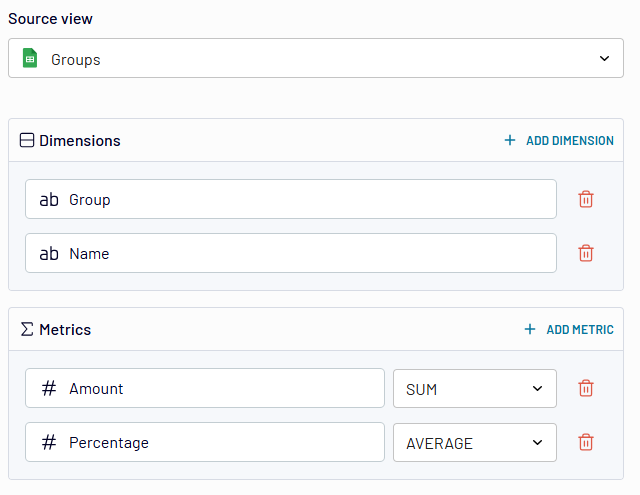Delete the Group dimension
The height and width of the screenshot is (495, 640).
click(x=586, y=199)
